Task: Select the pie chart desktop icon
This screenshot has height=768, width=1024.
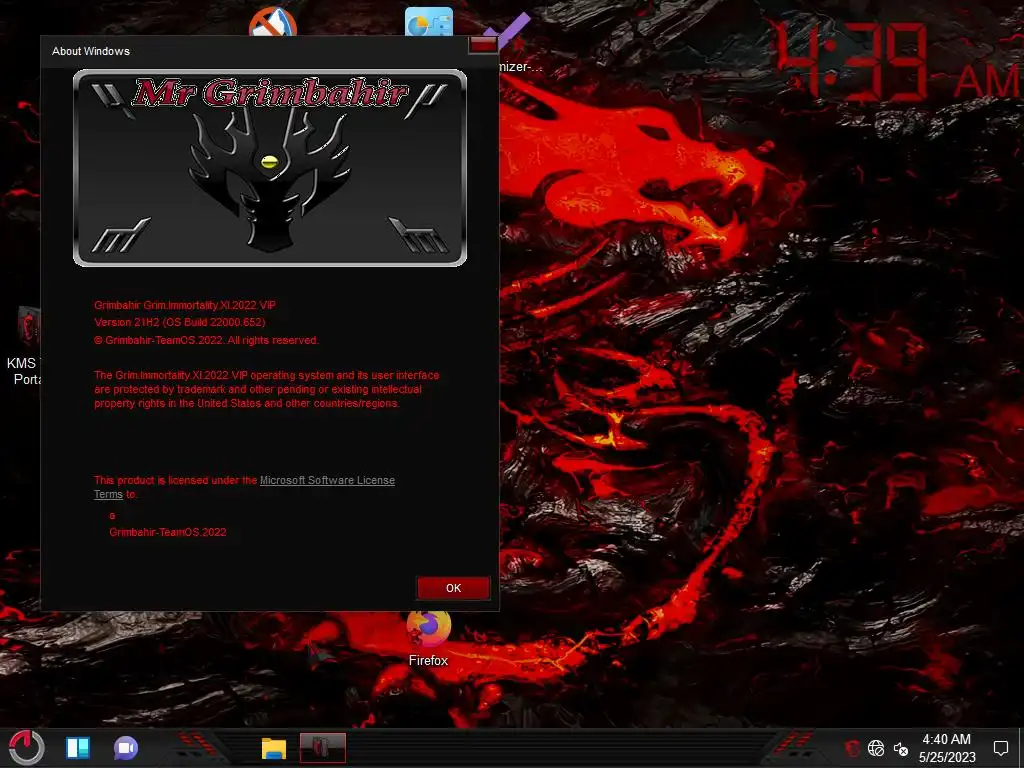Action: coord(428,21)
